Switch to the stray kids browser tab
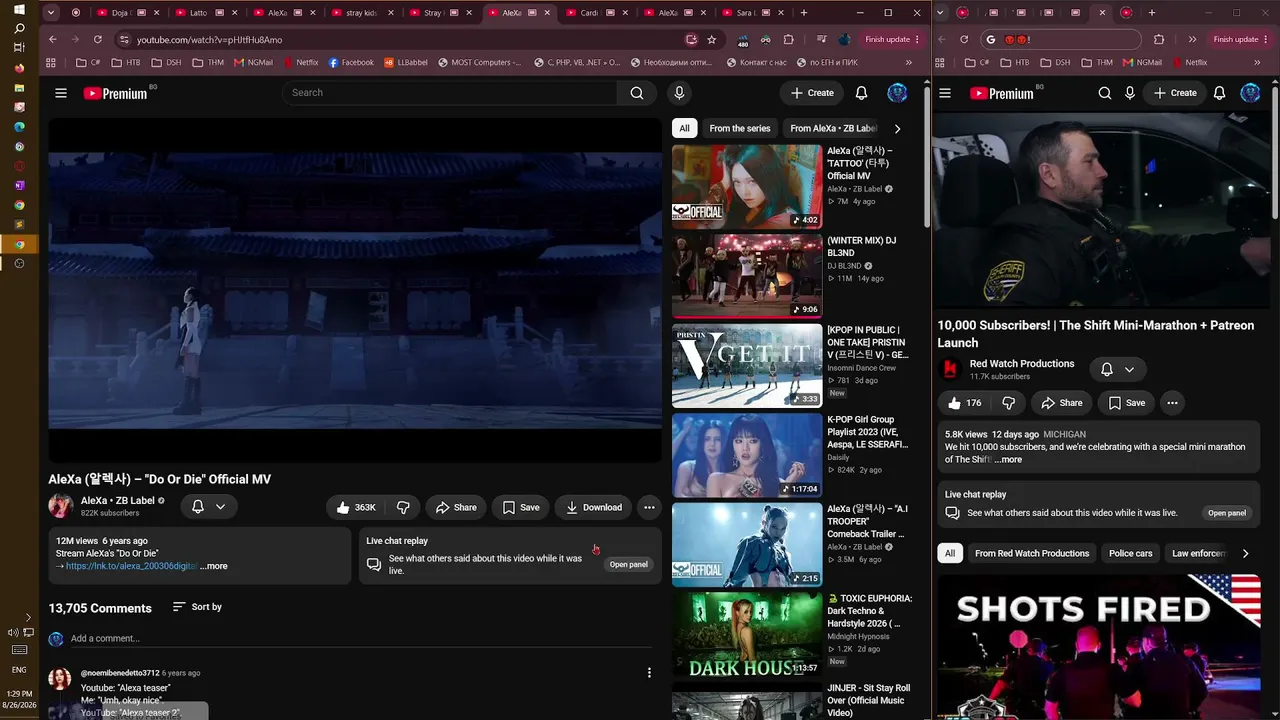This screenshot has height=720, width=1280. coord(360,13)
